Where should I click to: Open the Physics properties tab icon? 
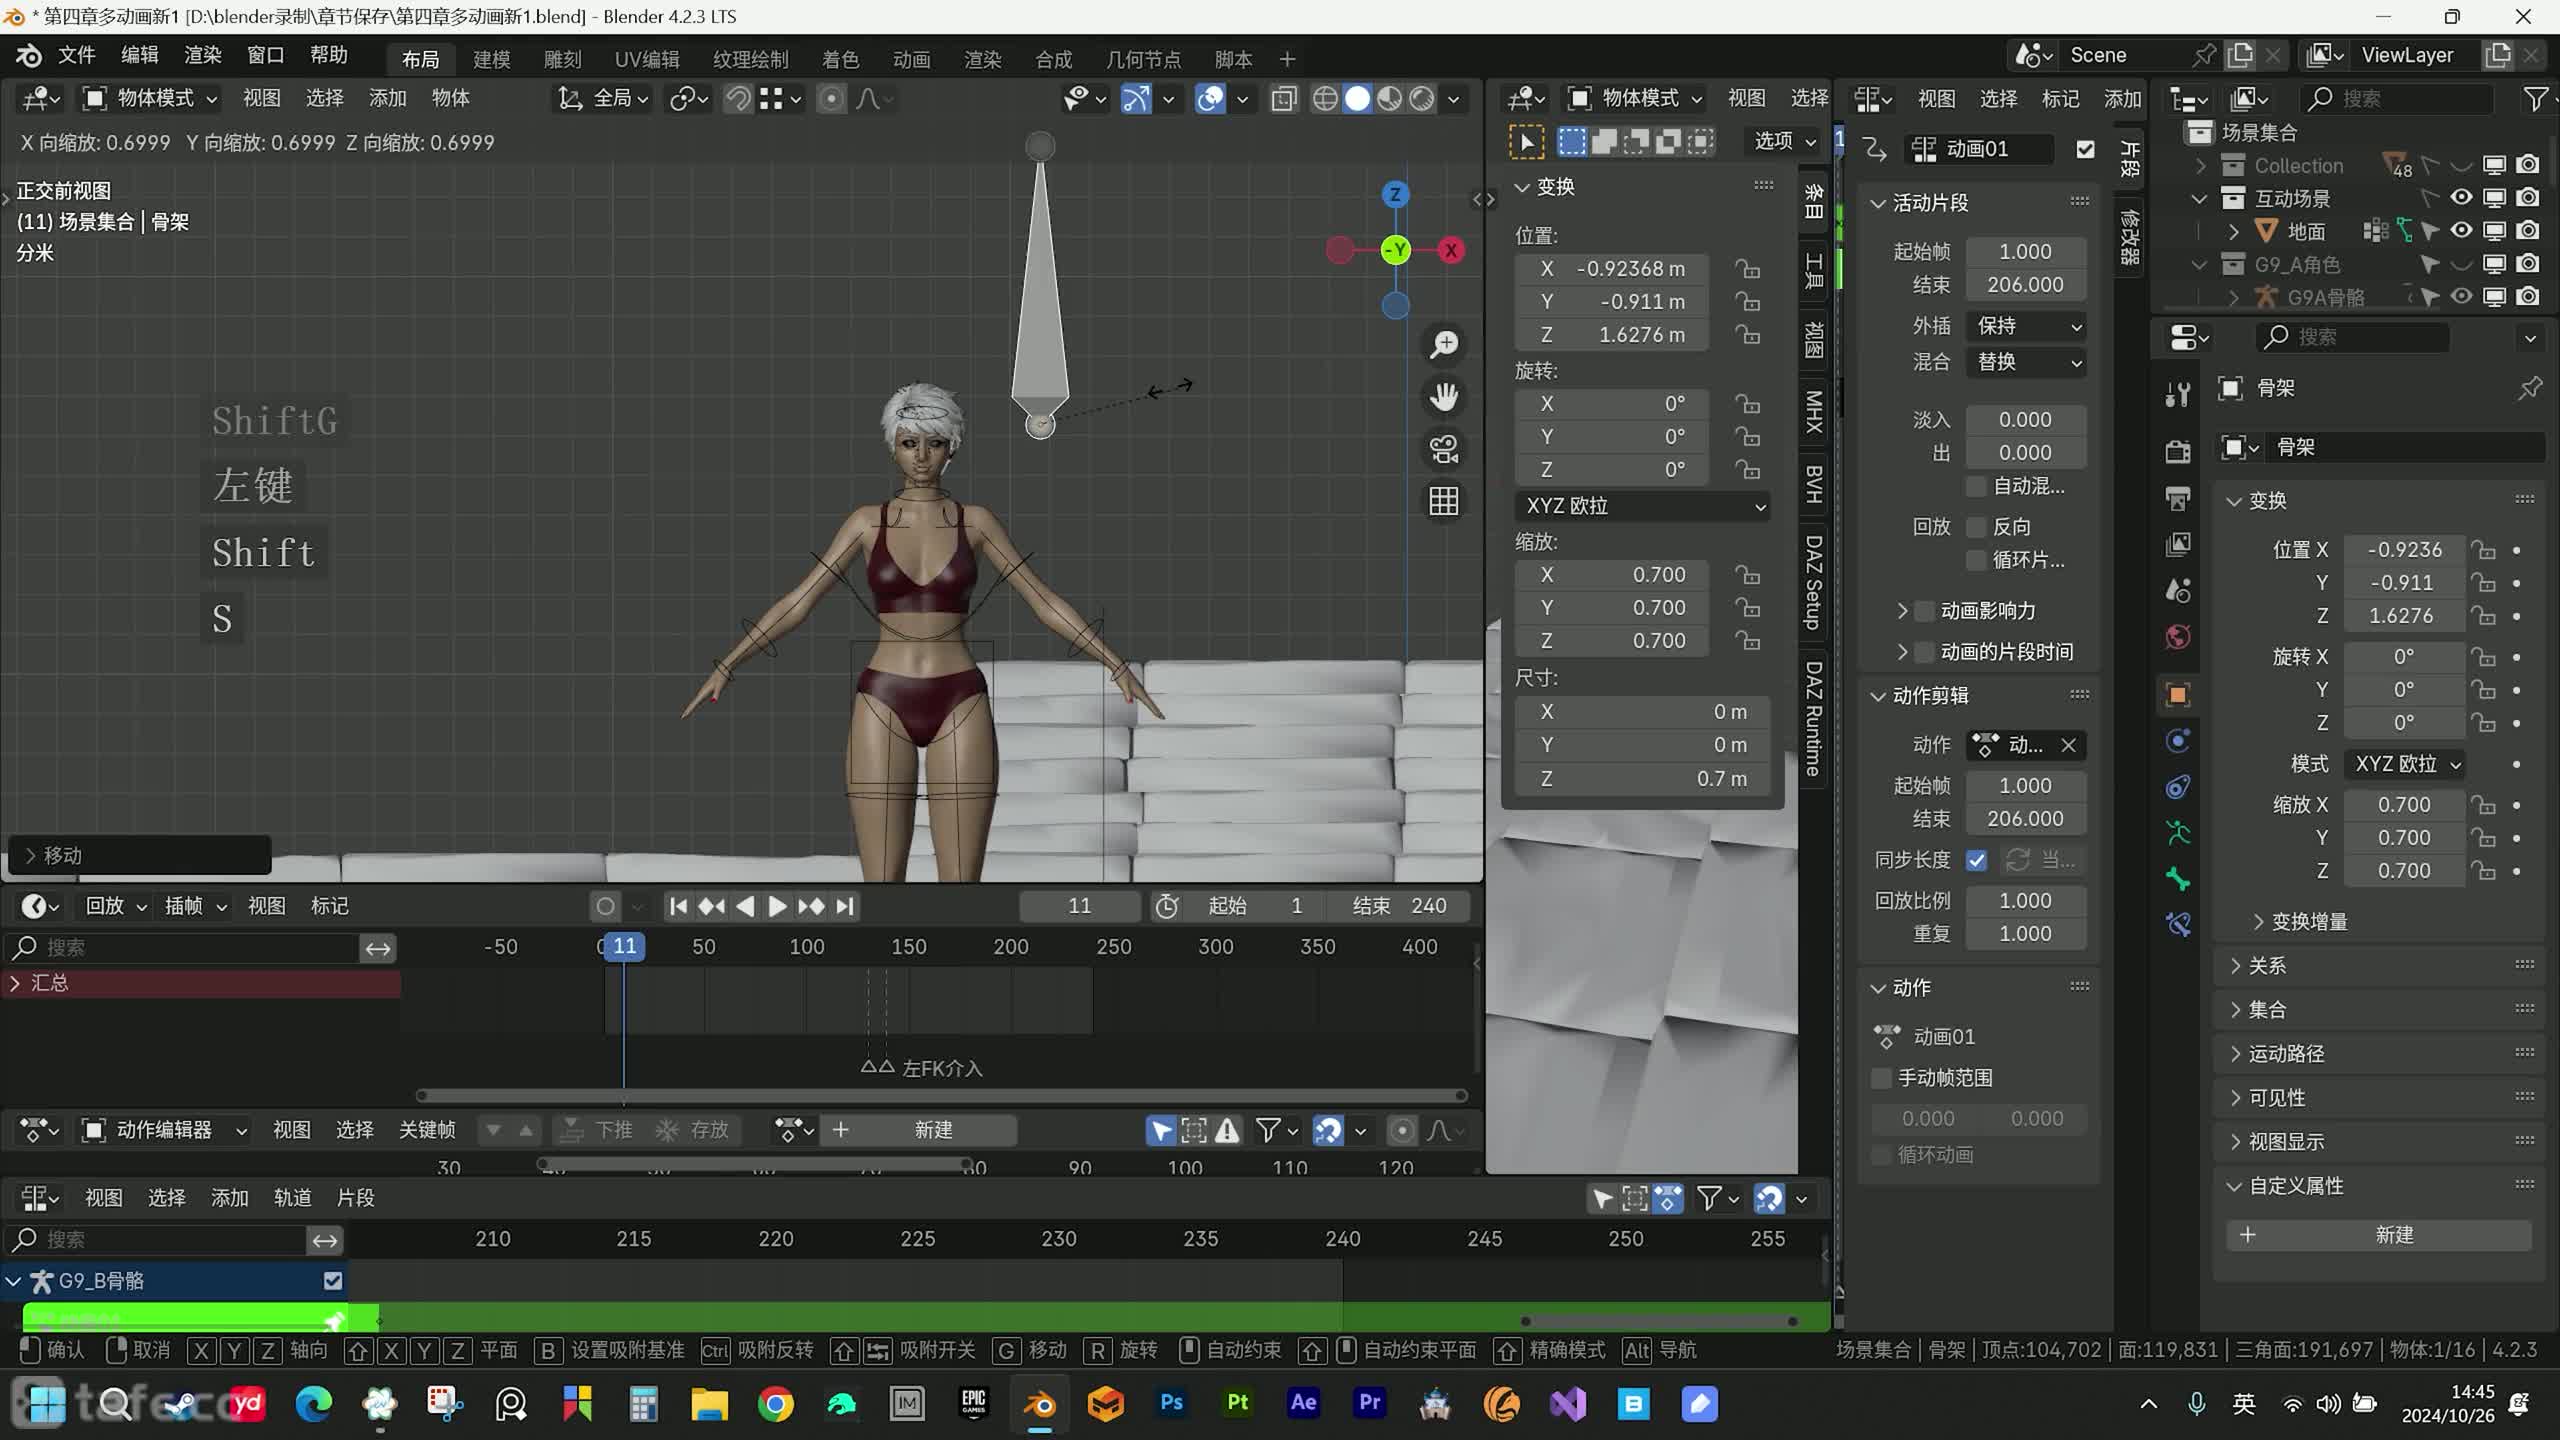(x=2178, y=741)
